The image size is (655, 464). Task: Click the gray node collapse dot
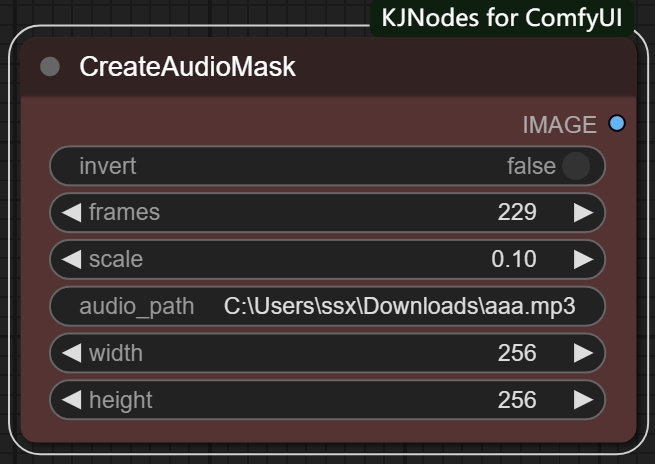(x=50, y=68)
